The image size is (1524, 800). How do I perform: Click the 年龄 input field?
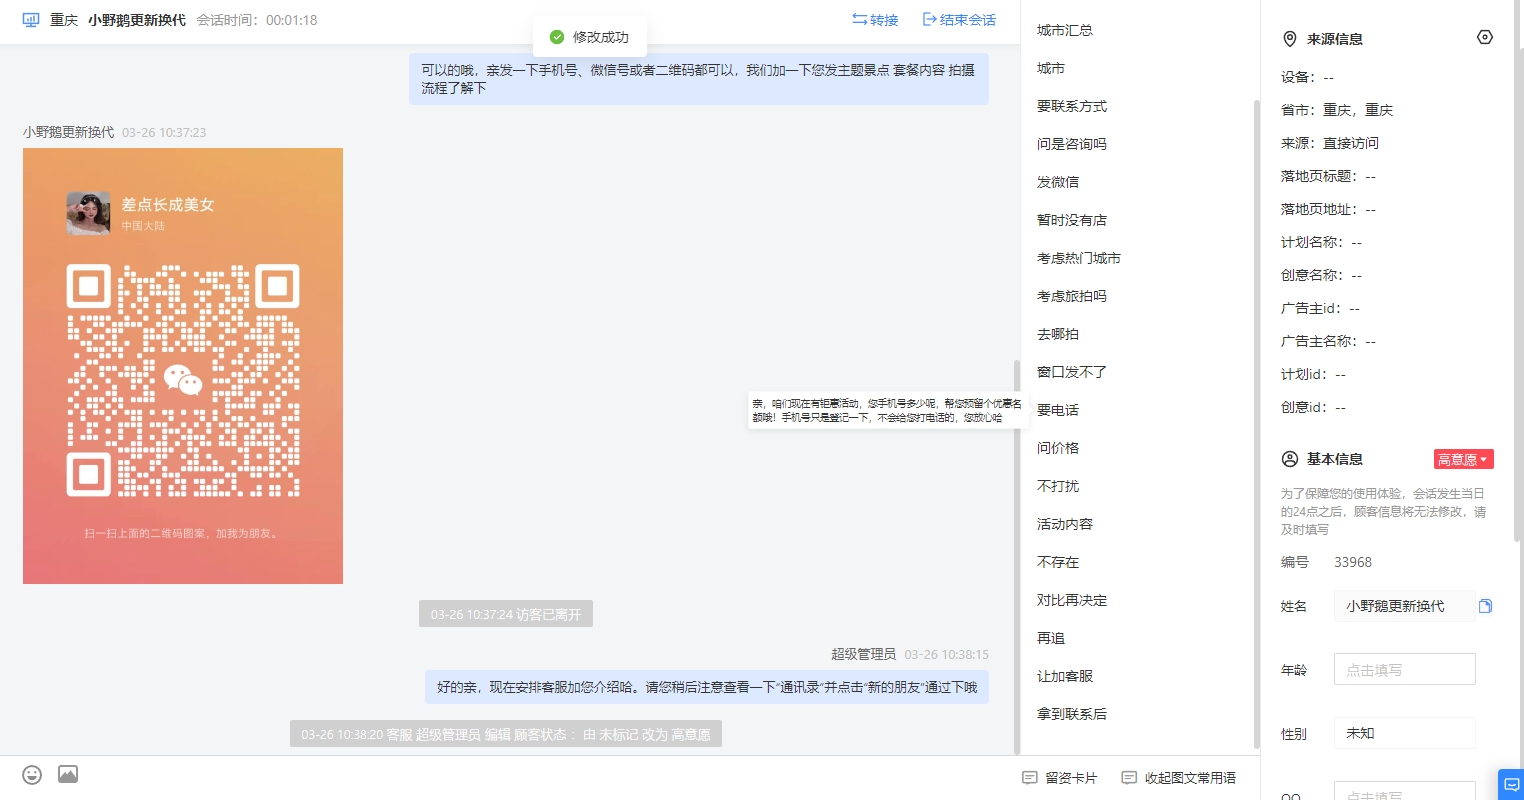[x=1405, y=670]
